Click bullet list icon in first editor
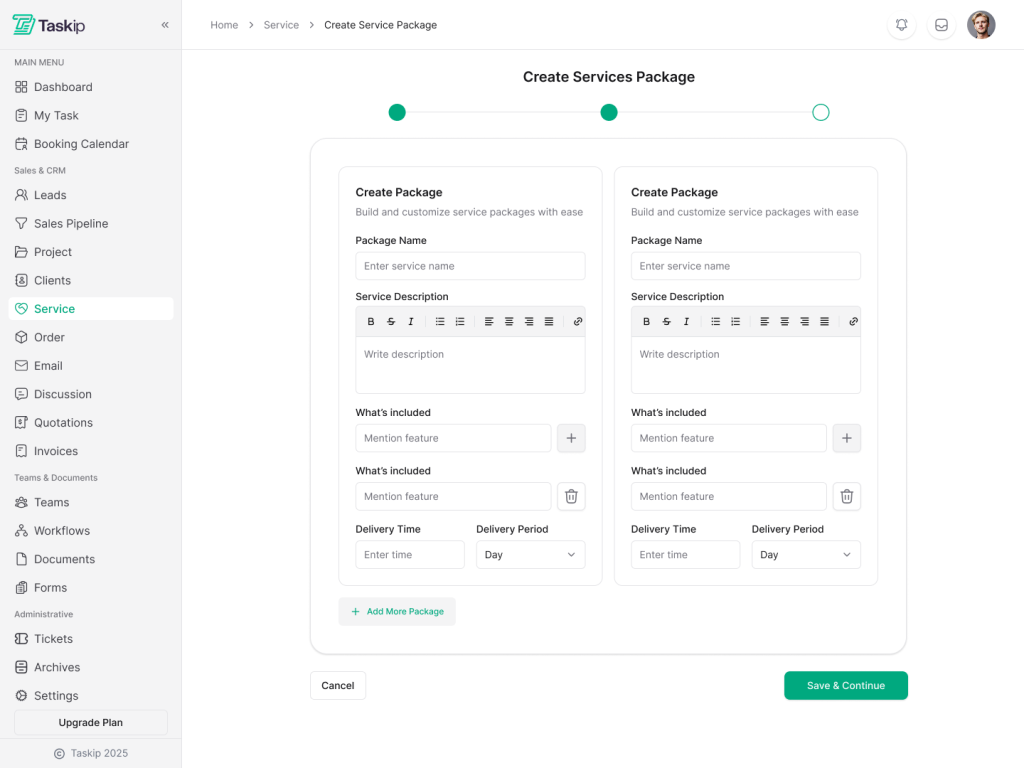Image resolution: width=1024 pixels, height=768 pixels. [x=440, y=322]
